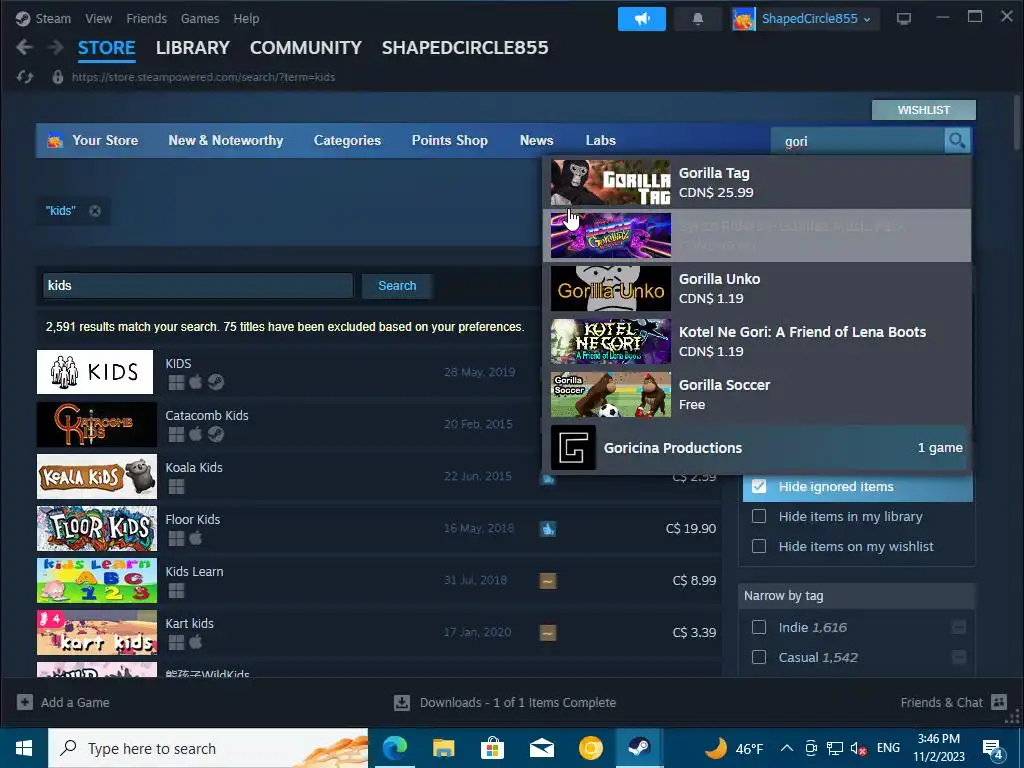Screen dimensions: 1024x768
Task: Click the mixed review icon for Kids Learn
Action: pos(548,580)
